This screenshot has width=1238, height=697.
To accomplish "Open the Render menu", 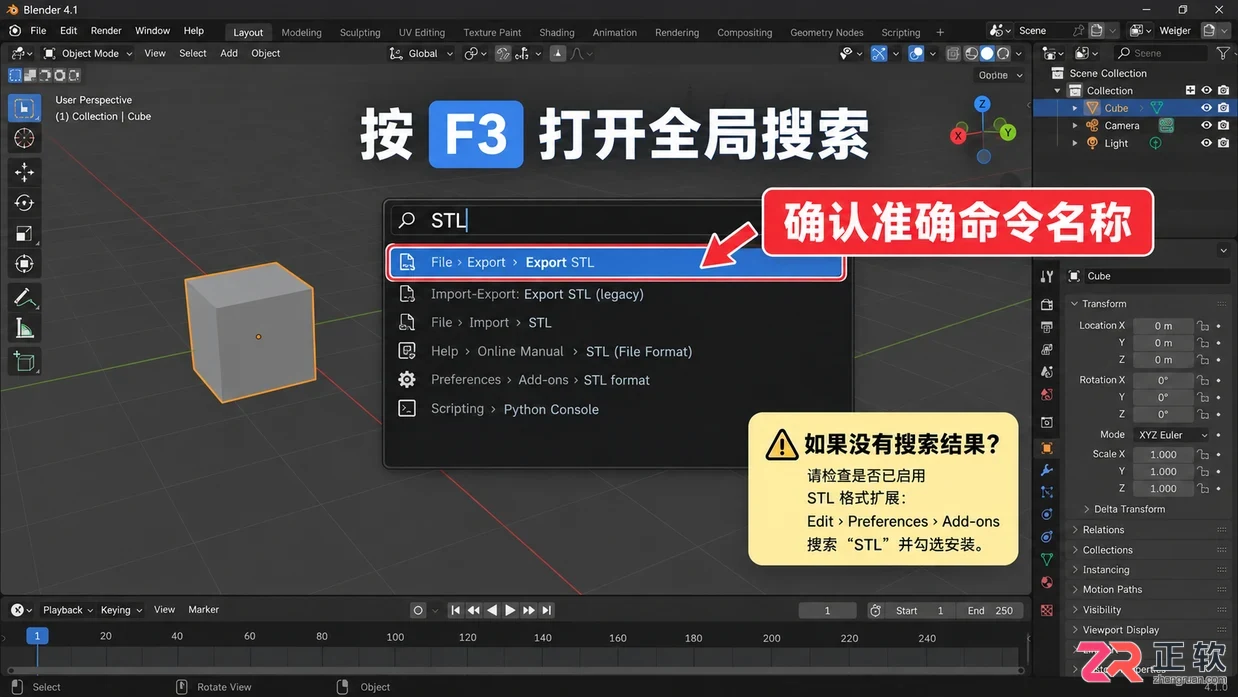I will pos(106,31).
